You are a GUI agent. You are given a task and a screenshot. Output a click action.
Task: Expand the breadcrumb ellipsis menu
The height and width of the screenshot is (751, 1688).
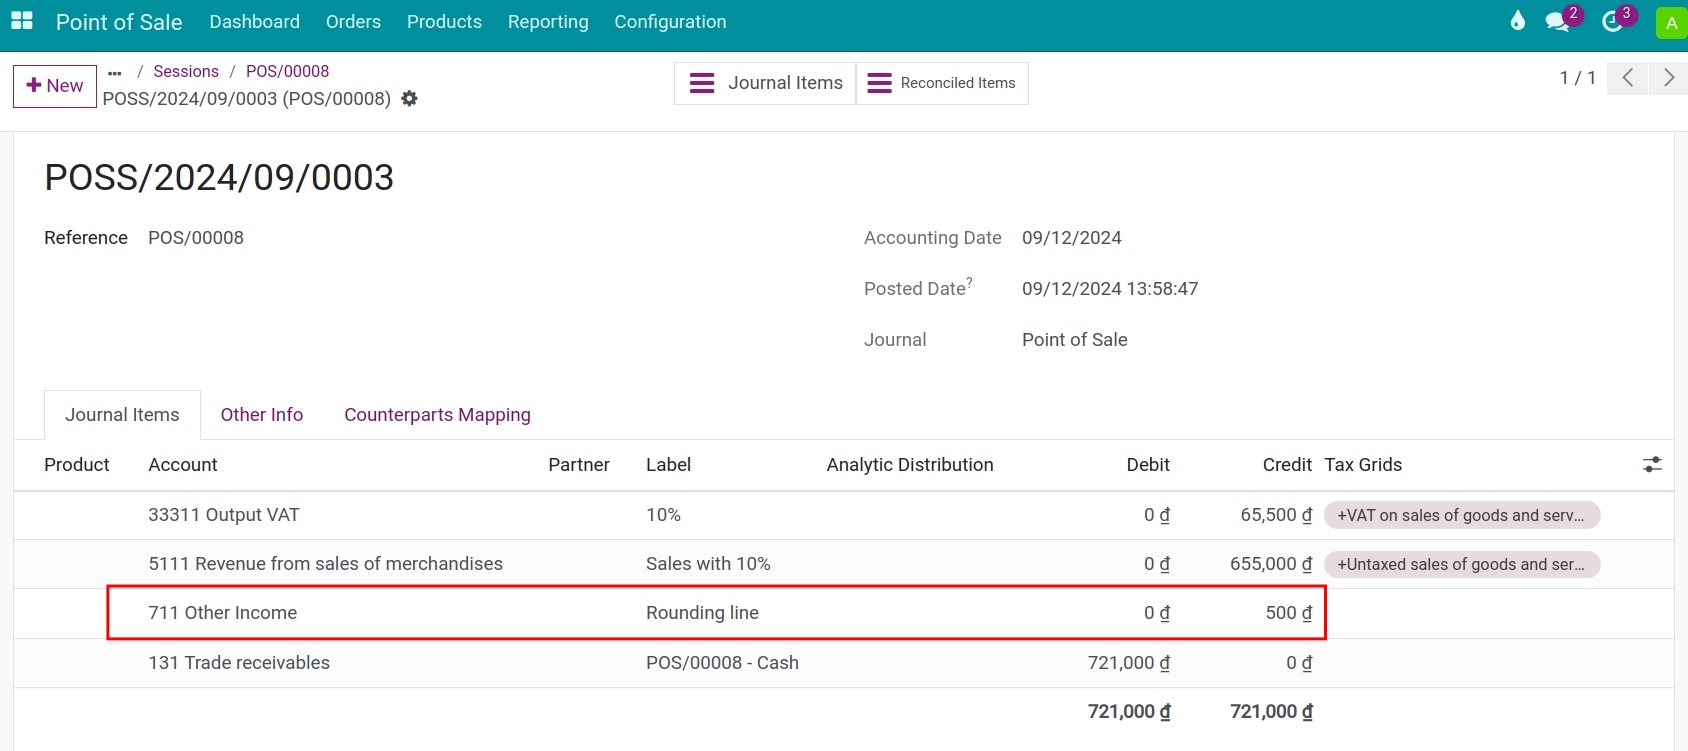pyautogui.click(x=115, y=72)
